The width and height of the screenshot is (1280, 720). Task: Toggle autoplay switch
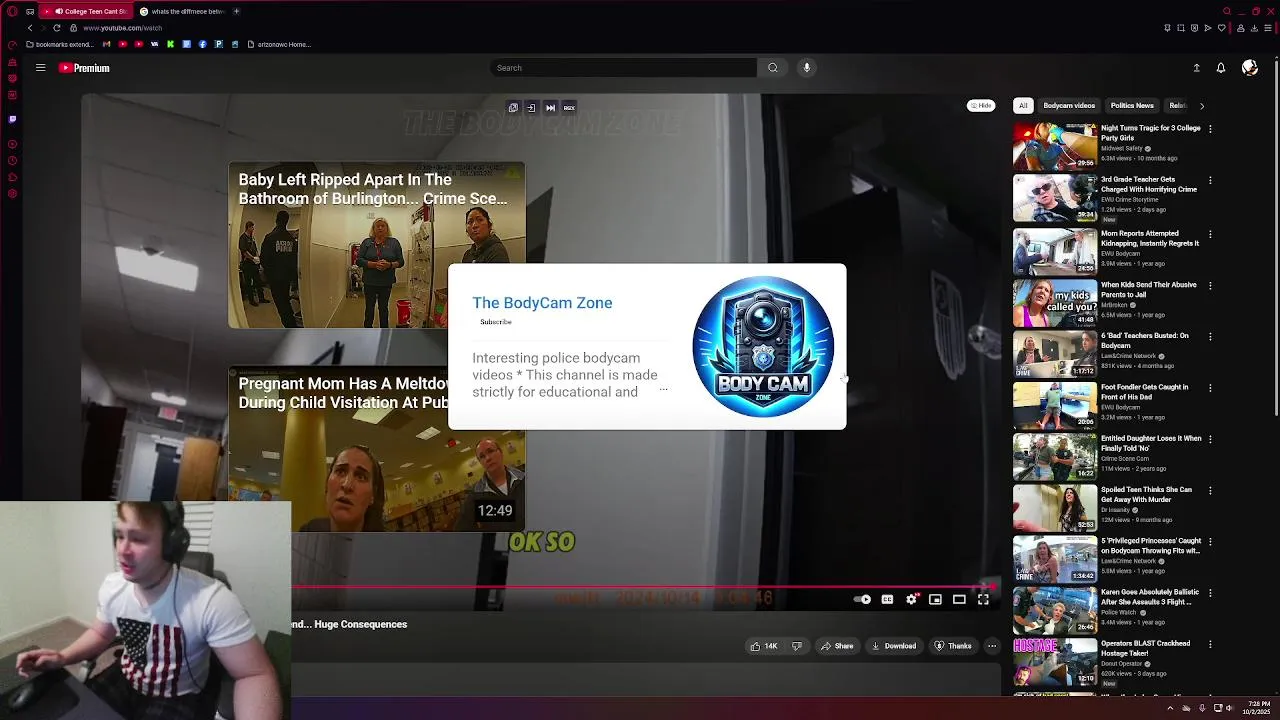pyautogui.click(x=862, y=600)
